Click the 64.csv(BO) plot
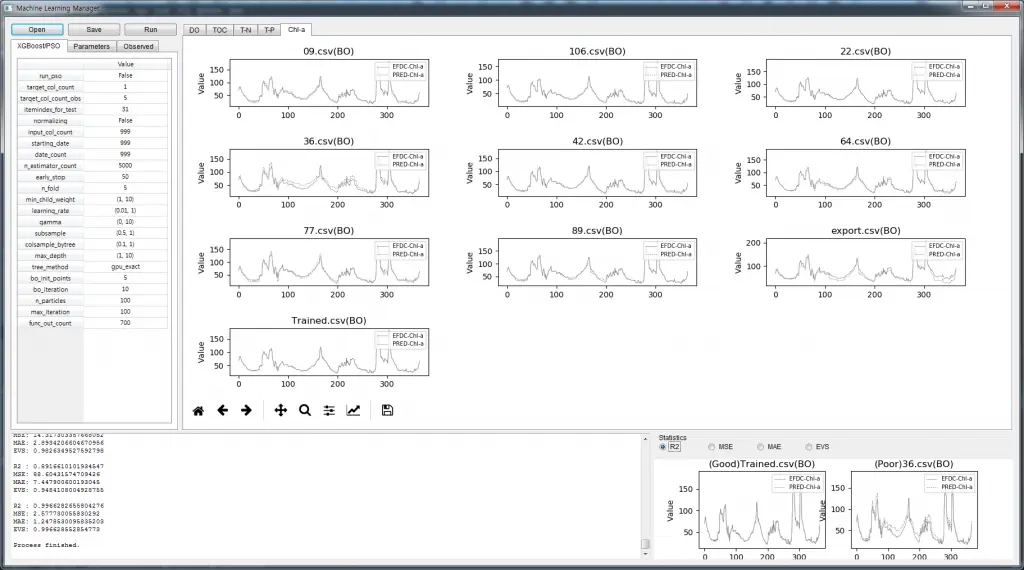The height and width of the screenshot is (570, 1024). click(x=865, y=172)
